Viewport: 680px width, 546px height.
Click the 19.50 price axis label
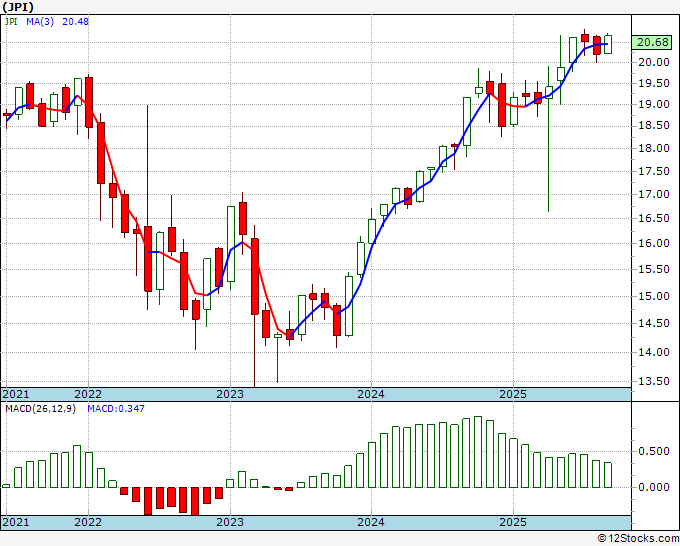coord(654,83)
